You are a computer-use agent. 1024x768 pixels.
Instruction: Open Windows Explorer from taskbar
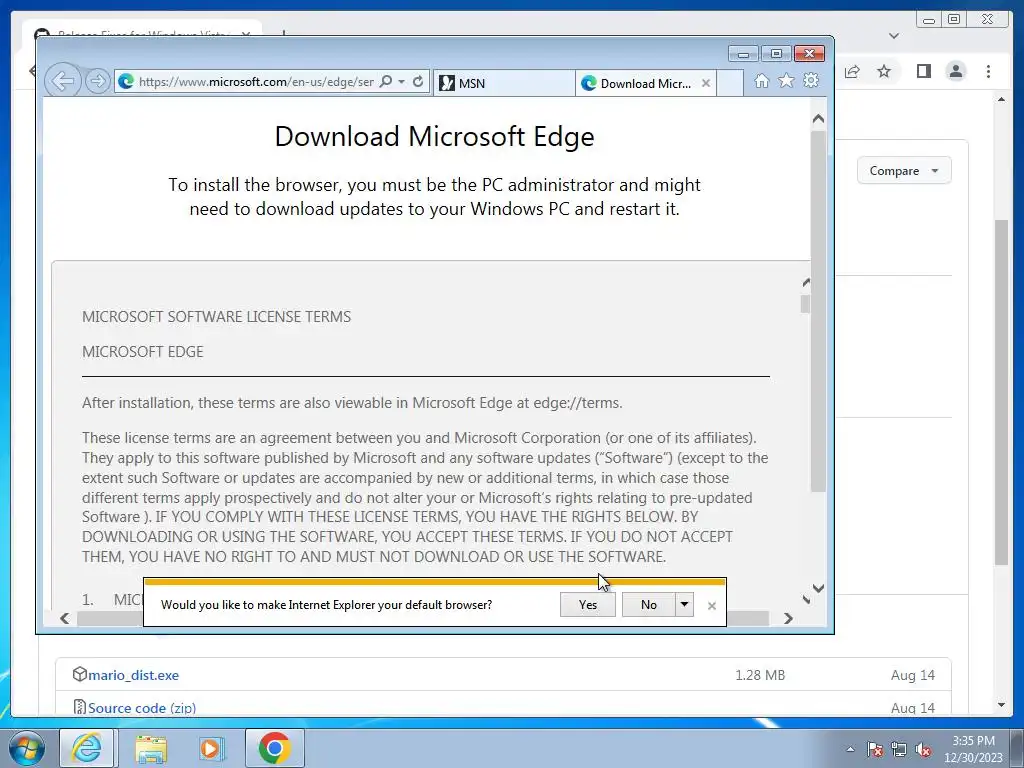(x=152, y=748)
